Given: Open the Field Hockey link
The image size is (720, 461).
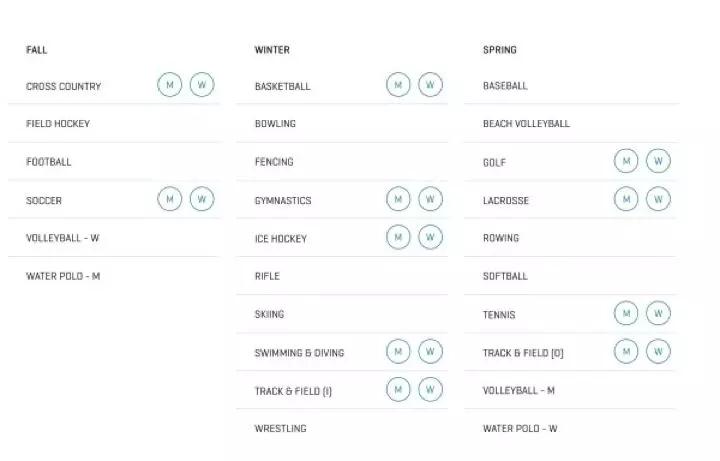Looking at the screenshot, I should click(58, 124).
